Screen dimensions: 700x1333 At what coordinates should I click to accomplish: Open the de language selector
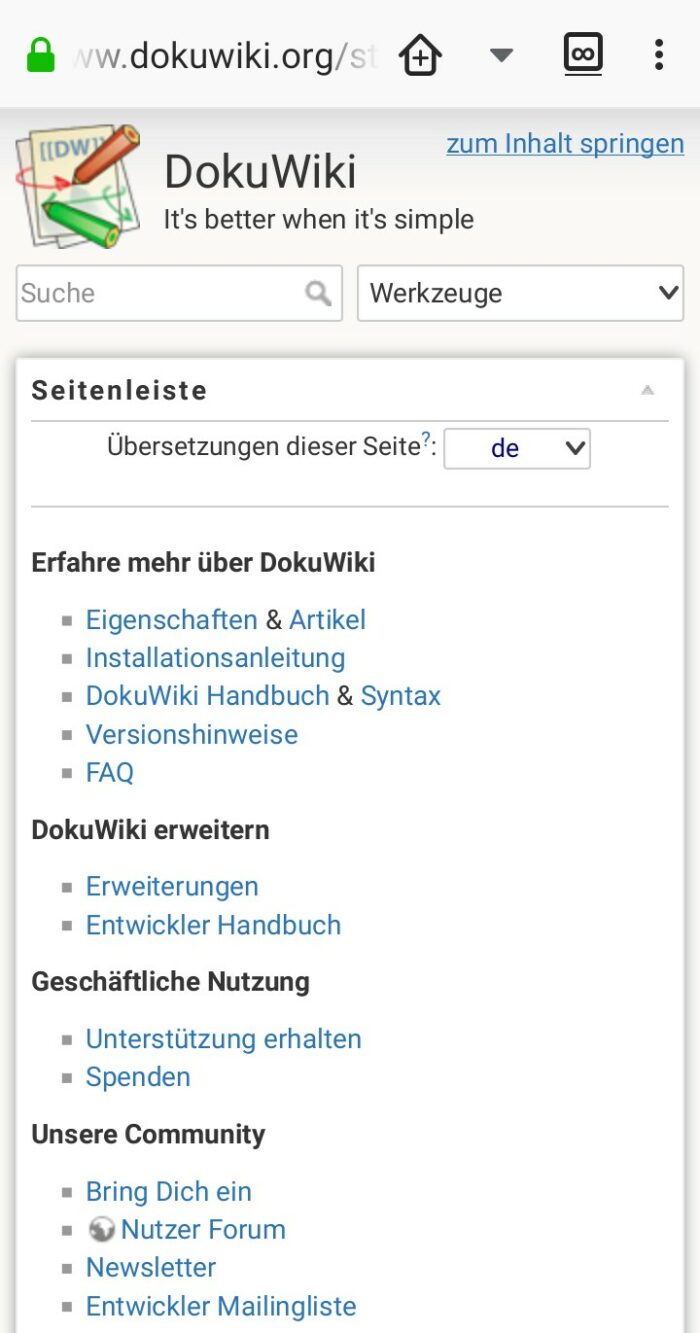517,448
